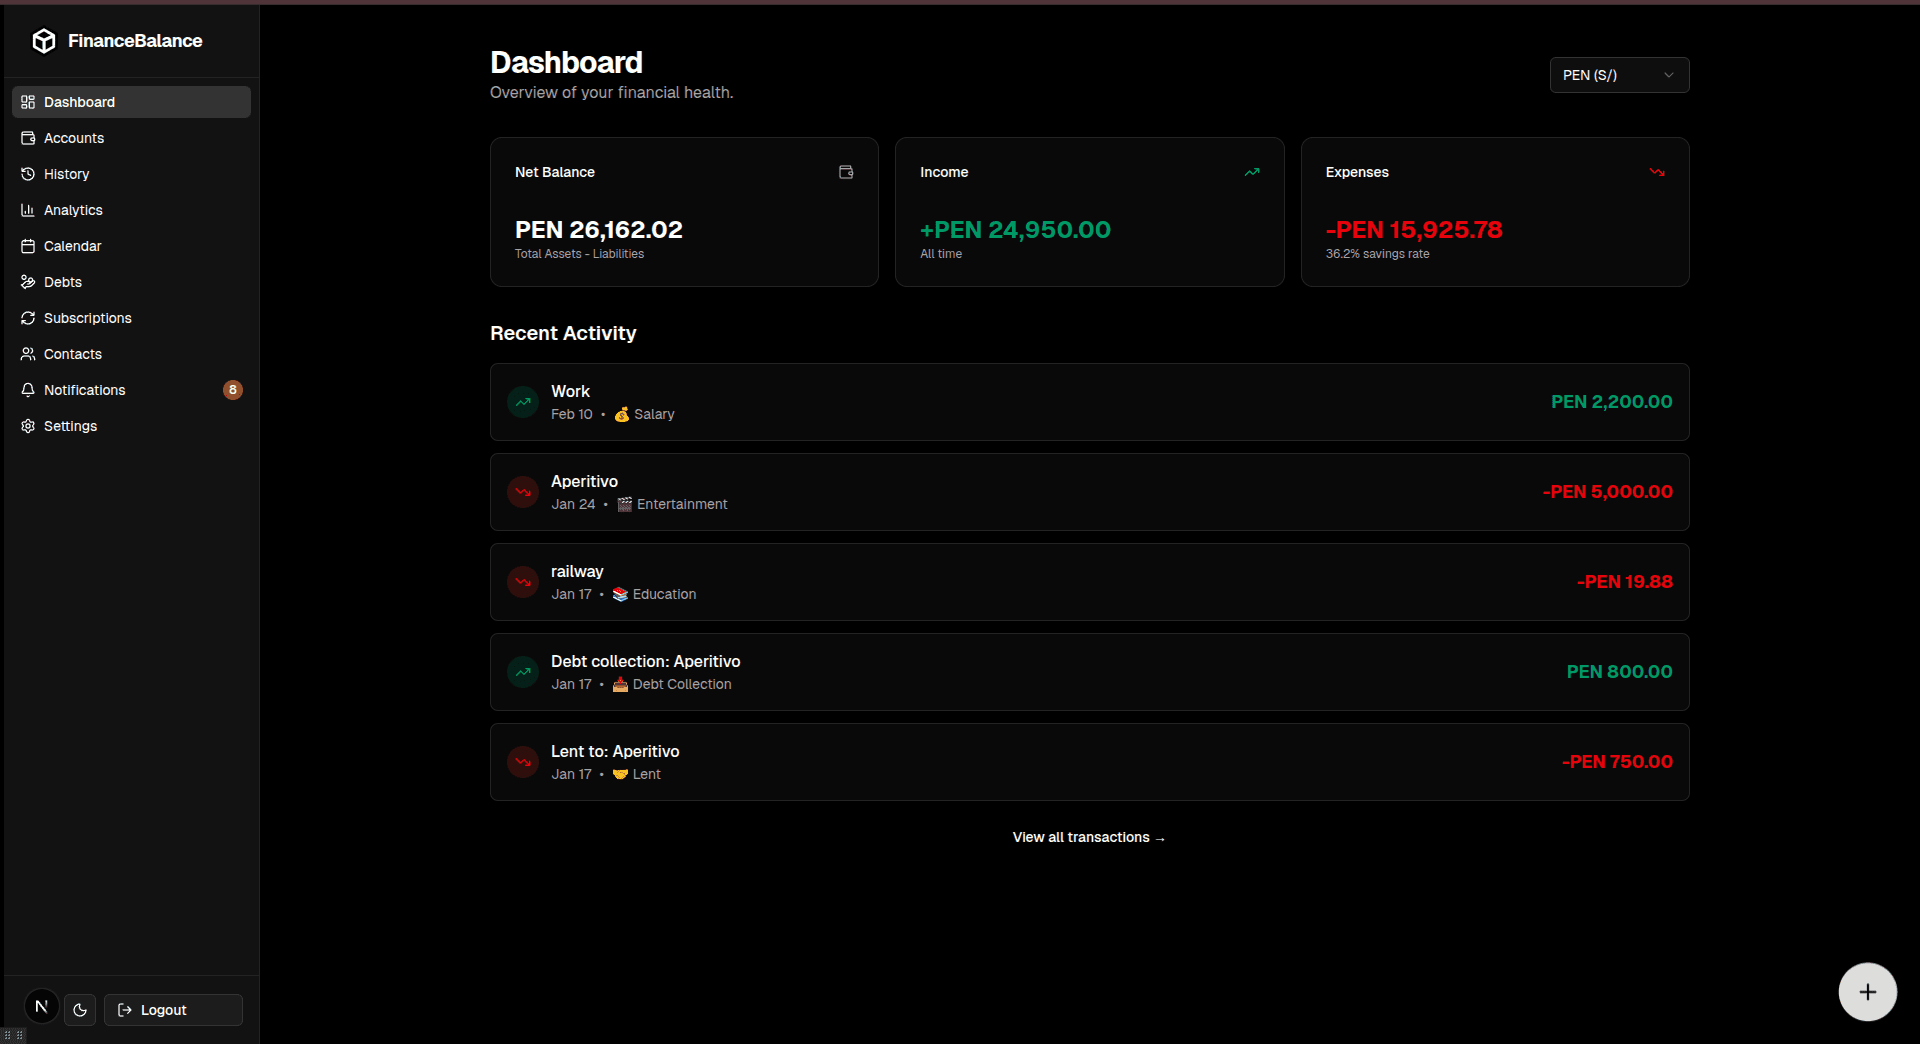Viewport: 1920px width, 1044px height.
Task: Open Accounts from the sidebar icon
Action: [28, 138]
